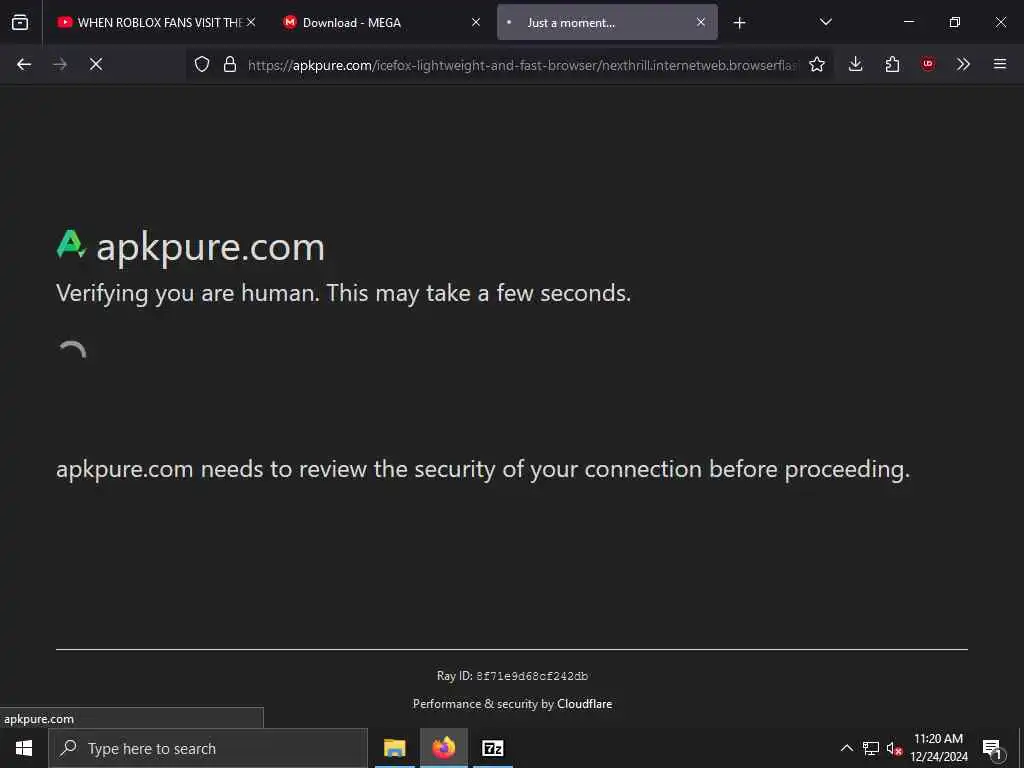Close the Just a moment... tab
The height and width of the screenshot is (768, 1024).
701,22
